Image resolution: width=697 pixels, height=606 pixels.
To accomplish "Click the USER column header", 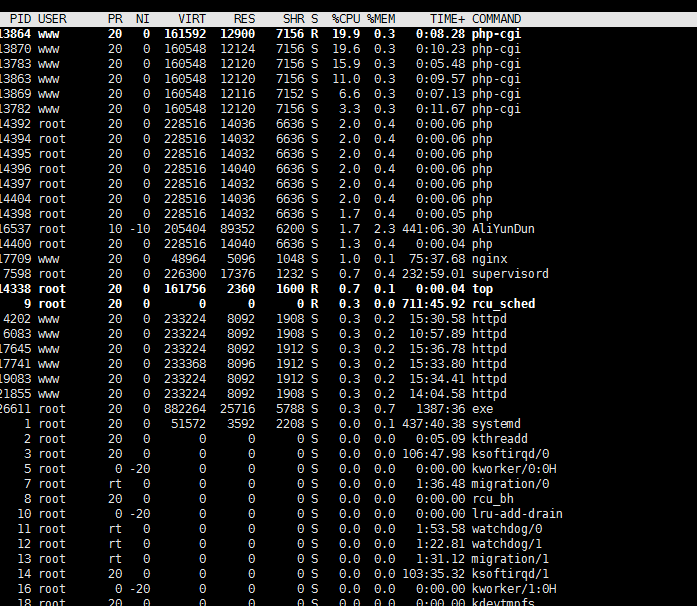I will (x=52, y=19).
